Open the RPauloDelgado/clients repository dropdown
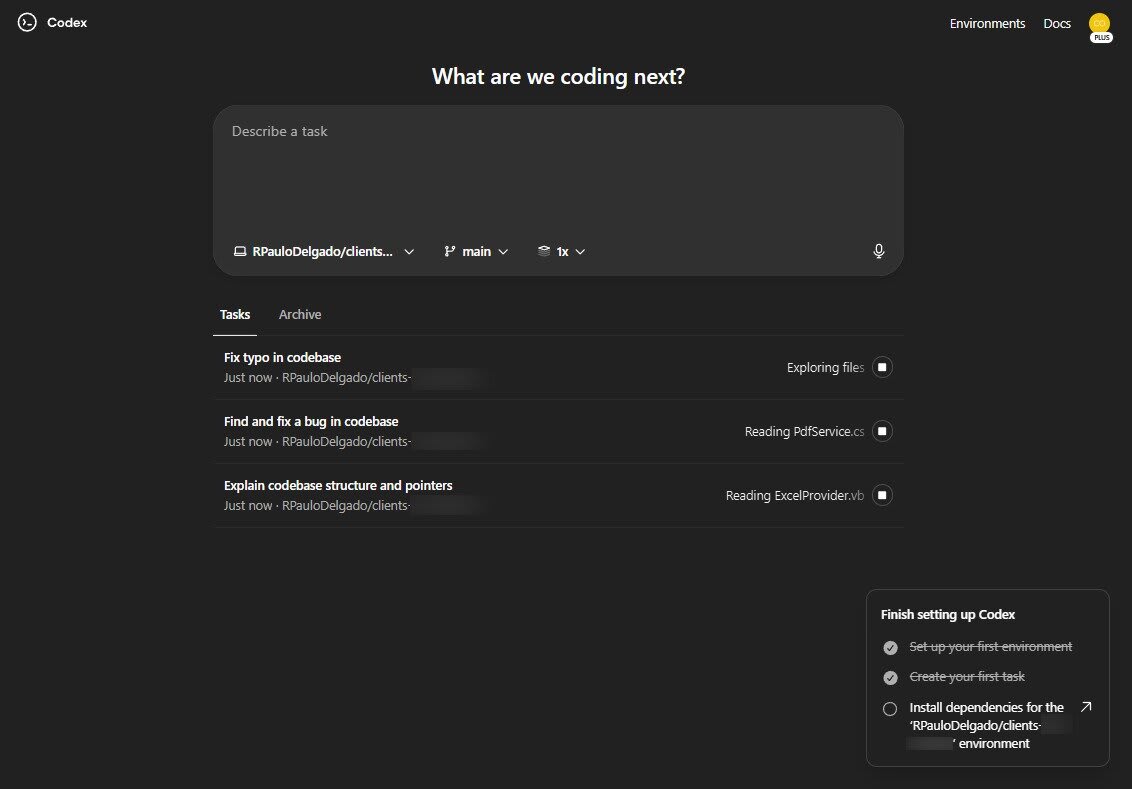 pos(323,251)
